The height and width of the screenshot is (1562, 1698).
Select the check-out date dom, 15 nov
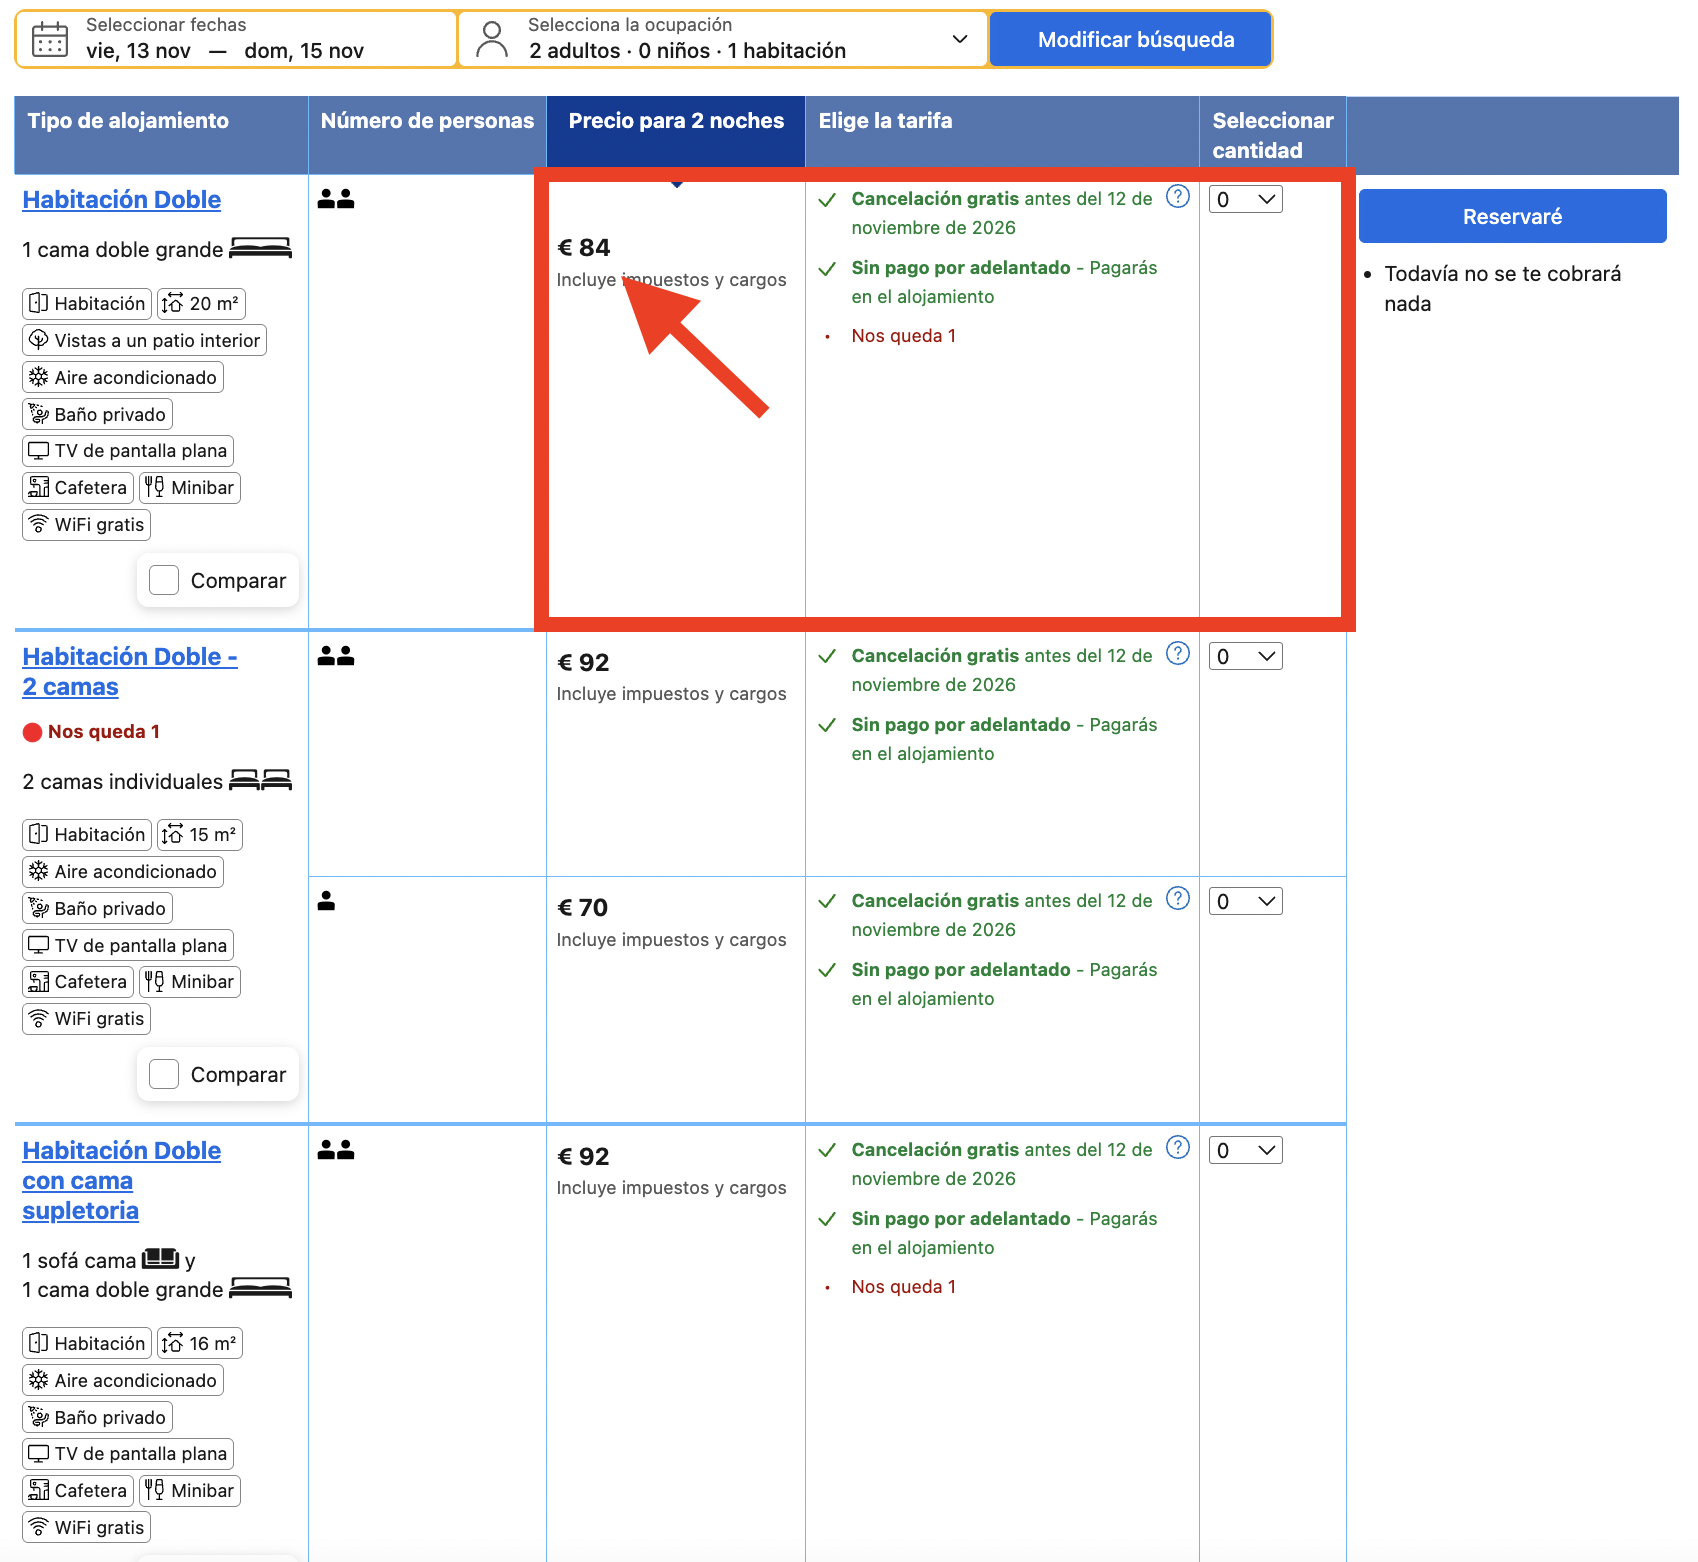coord(304,51)
